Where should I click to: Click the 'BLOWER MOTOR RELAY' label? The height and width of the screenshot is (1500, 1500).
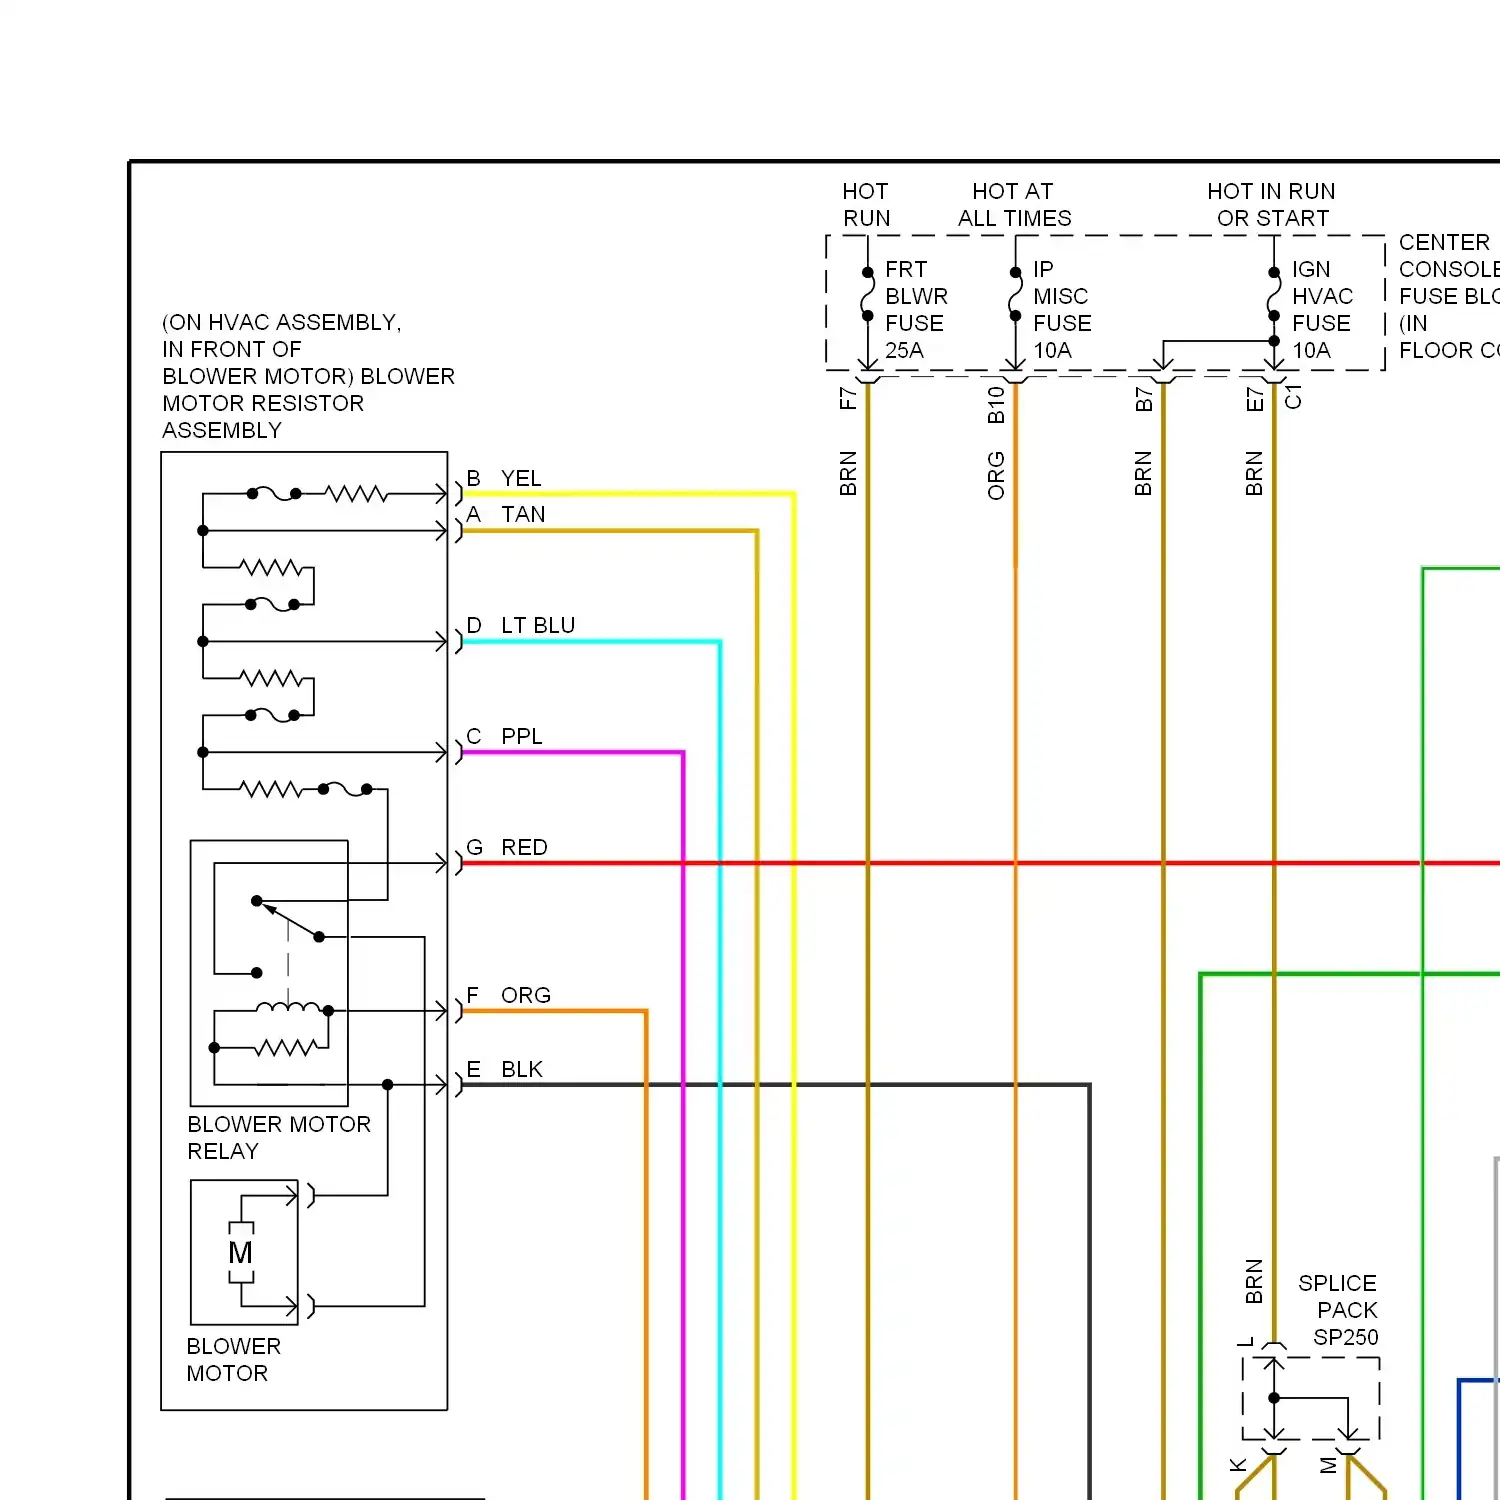tap(279, 1137)
